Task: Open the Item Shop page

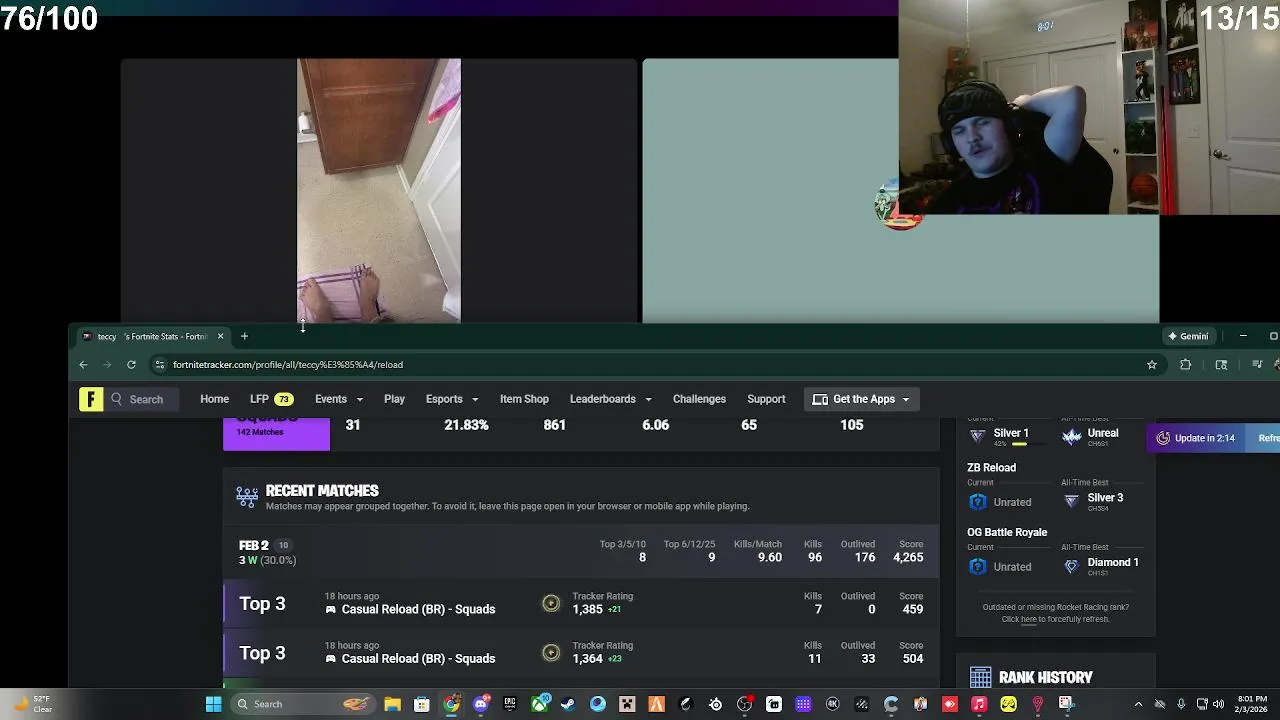Action: pyautogui.click(x=524, y=399)
